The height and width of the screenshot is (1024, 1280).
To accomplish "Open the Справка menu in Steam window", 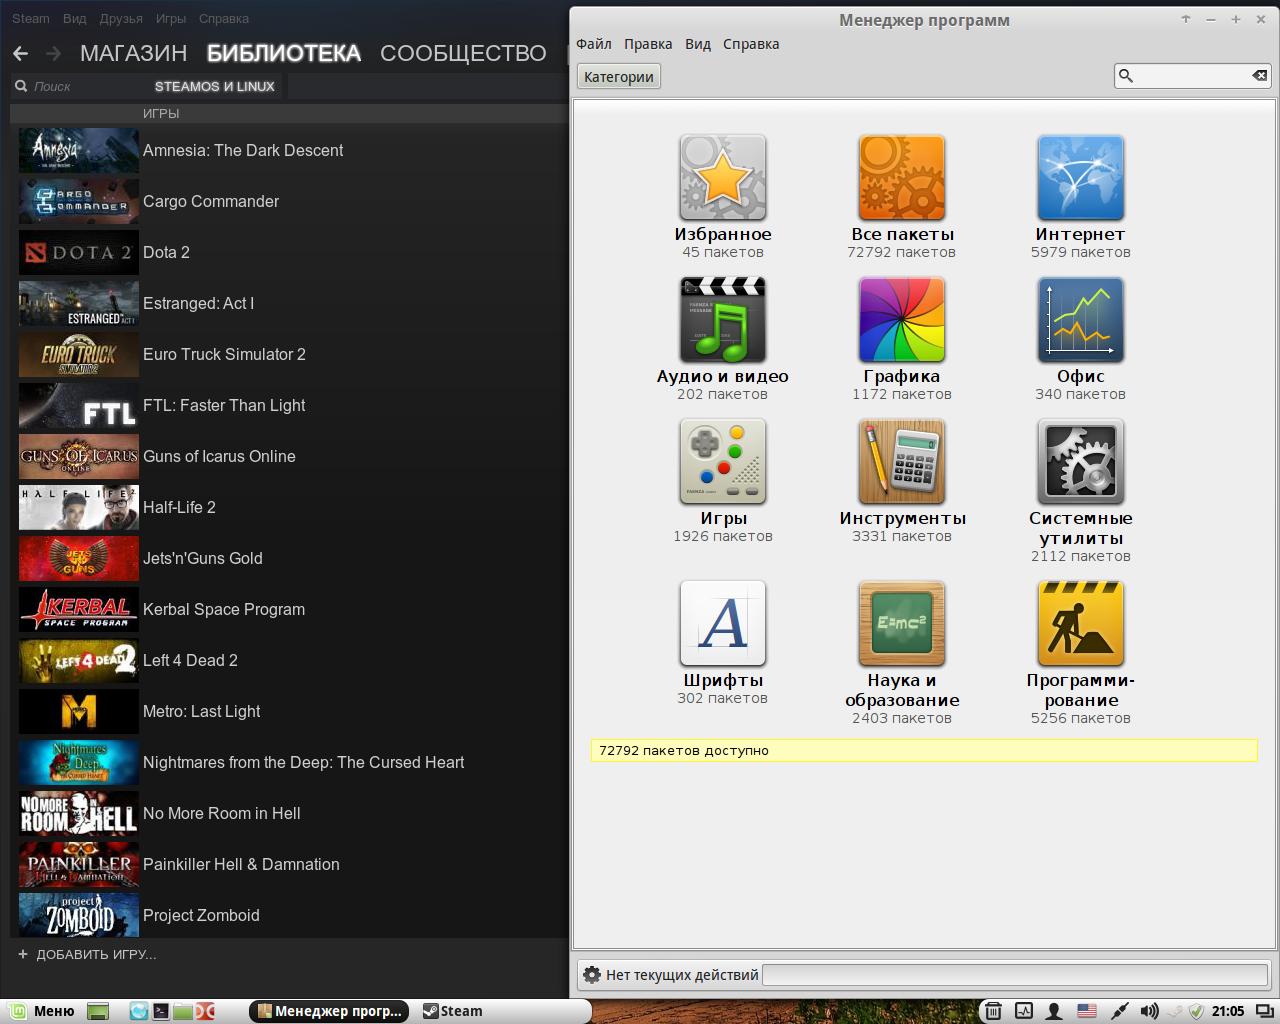I will point(224,19).
